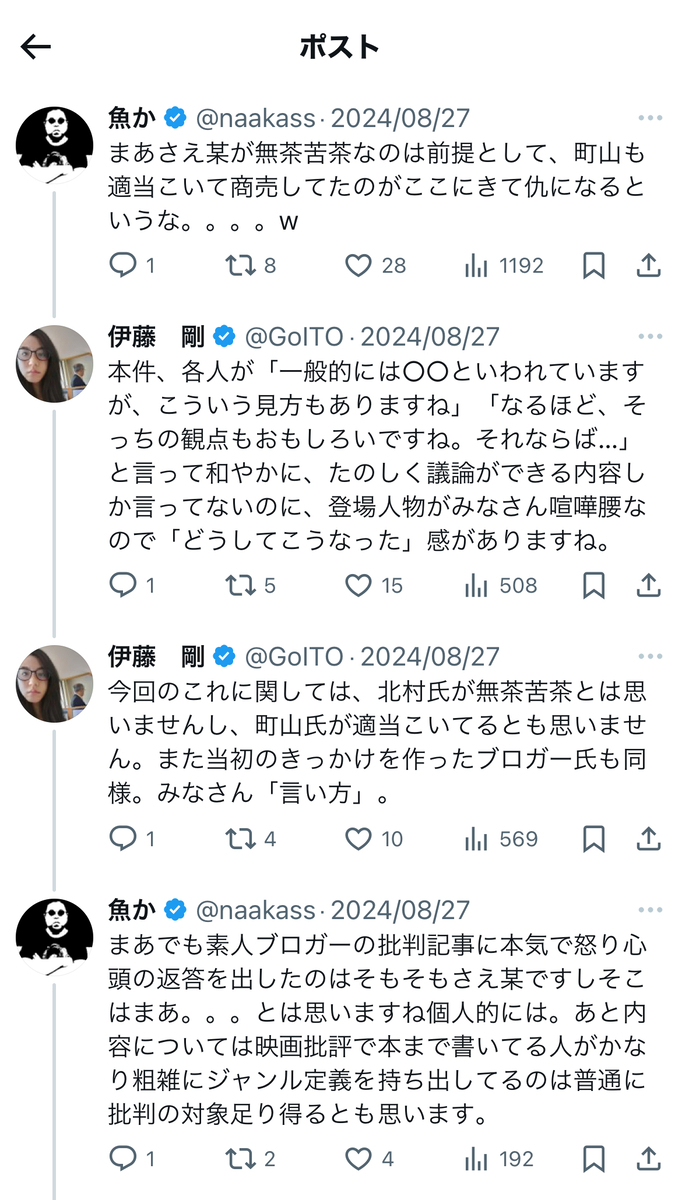682x1200 pixels.
Task: Tap the back arrow at top left
Action: point(36,47)
